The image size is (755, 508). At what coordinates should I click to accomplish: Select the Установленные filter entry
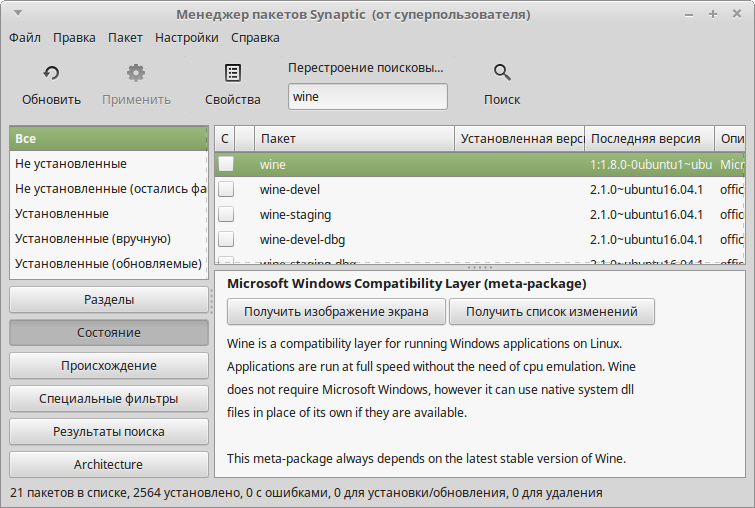click(x=109, y=214)
